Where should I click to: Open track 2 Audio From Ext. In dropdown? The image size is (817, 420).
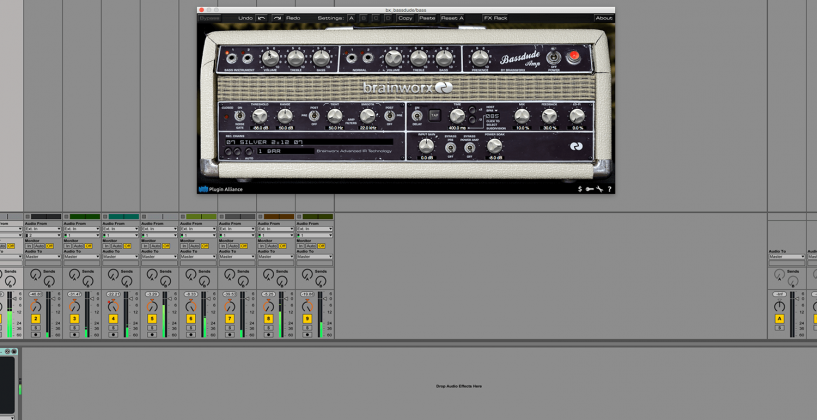42,229
